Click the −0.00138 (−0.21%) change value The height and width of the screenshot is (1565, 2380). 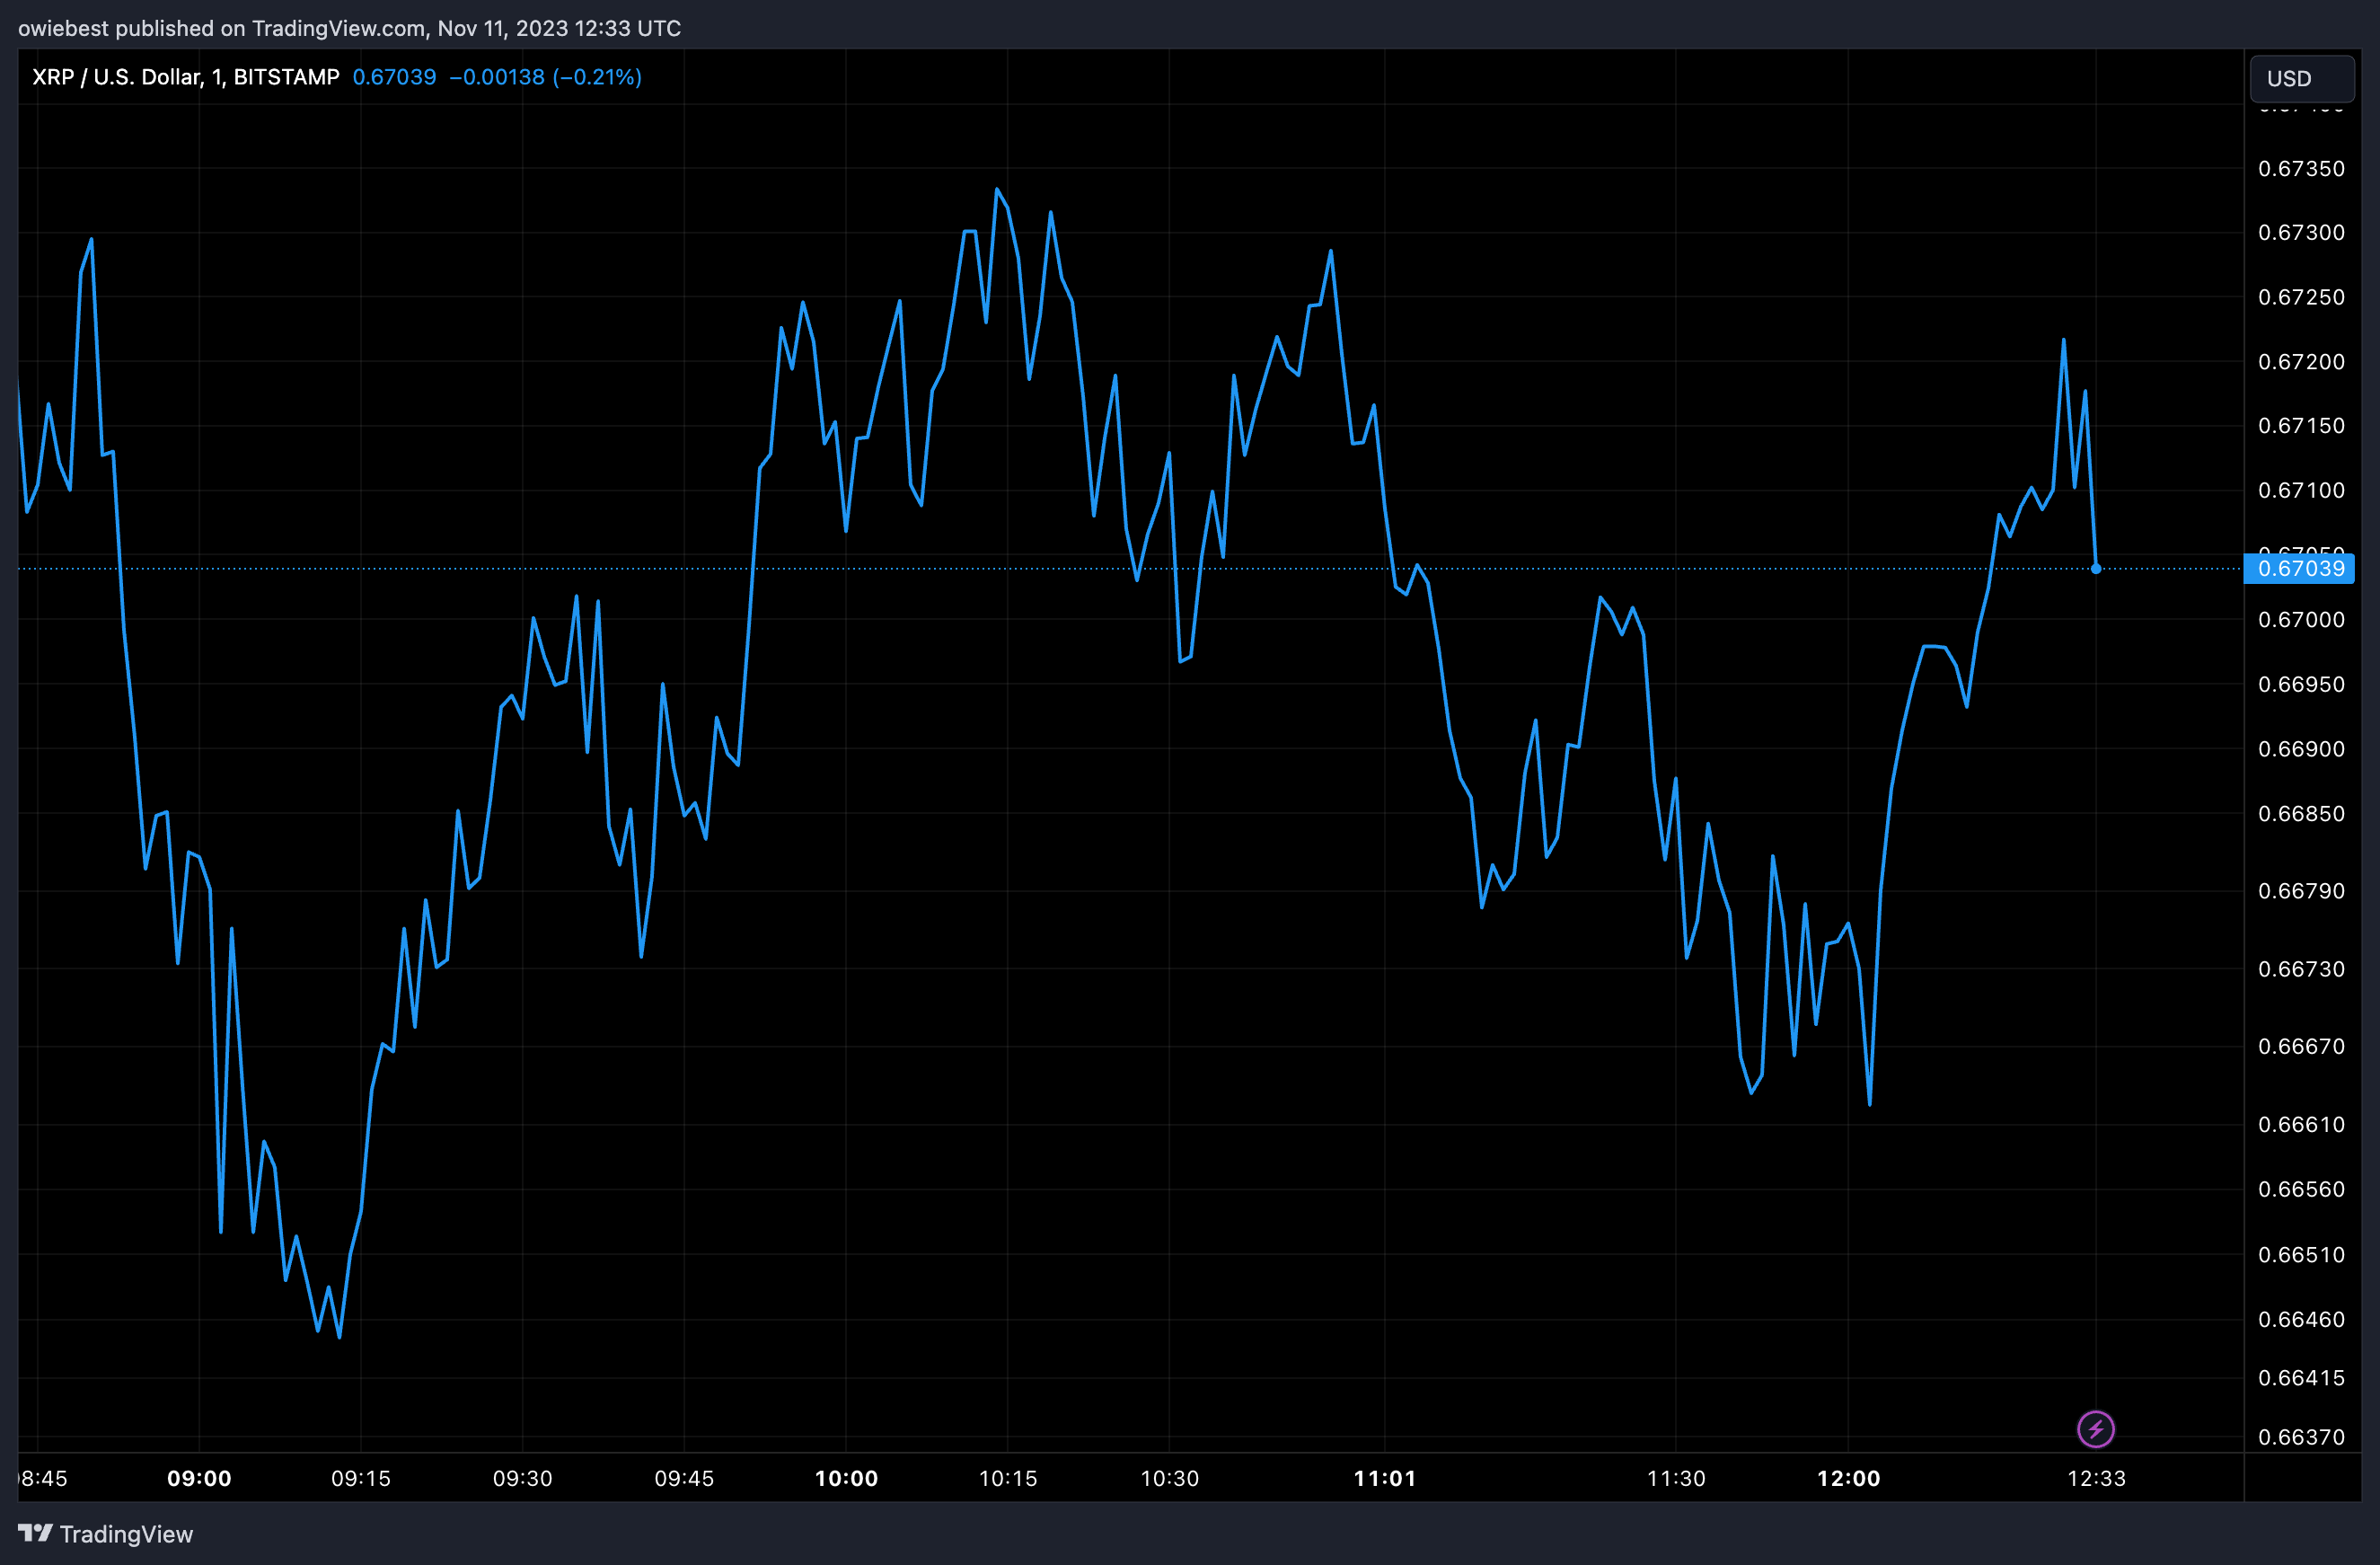coord(545,77)
